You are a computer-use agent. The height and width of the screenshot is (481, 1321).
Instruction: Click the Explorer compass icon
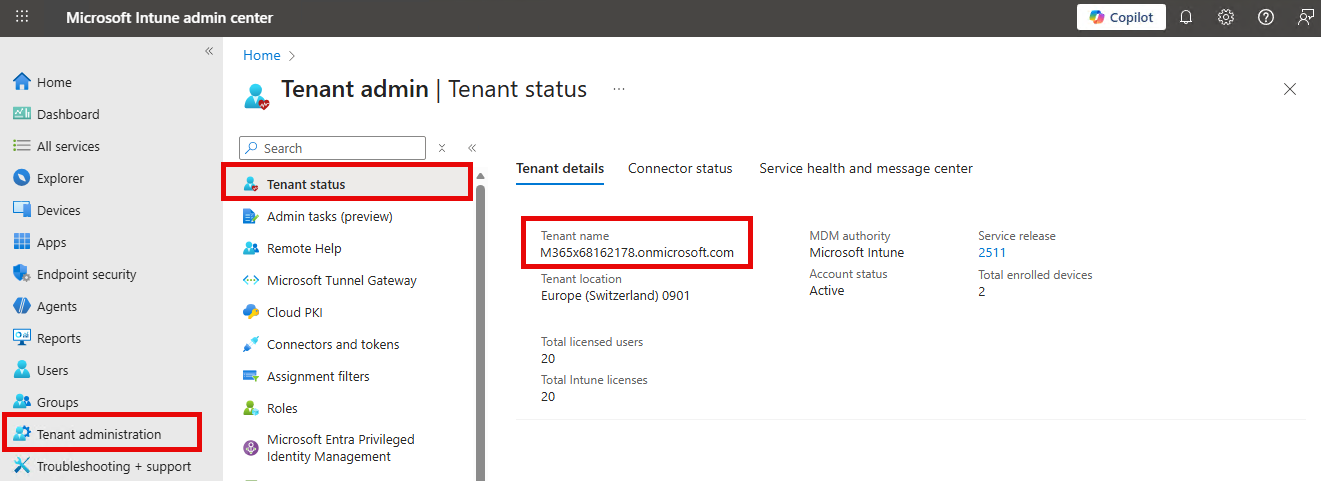[22, 178]
